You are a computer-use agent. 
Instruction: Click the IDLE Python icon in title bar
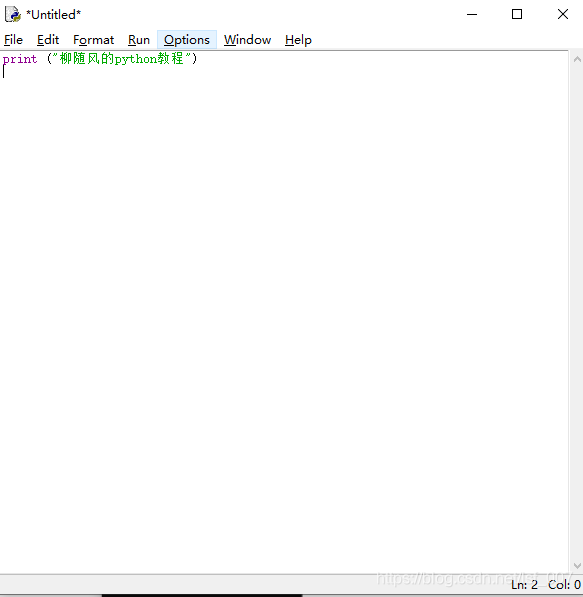13,14
